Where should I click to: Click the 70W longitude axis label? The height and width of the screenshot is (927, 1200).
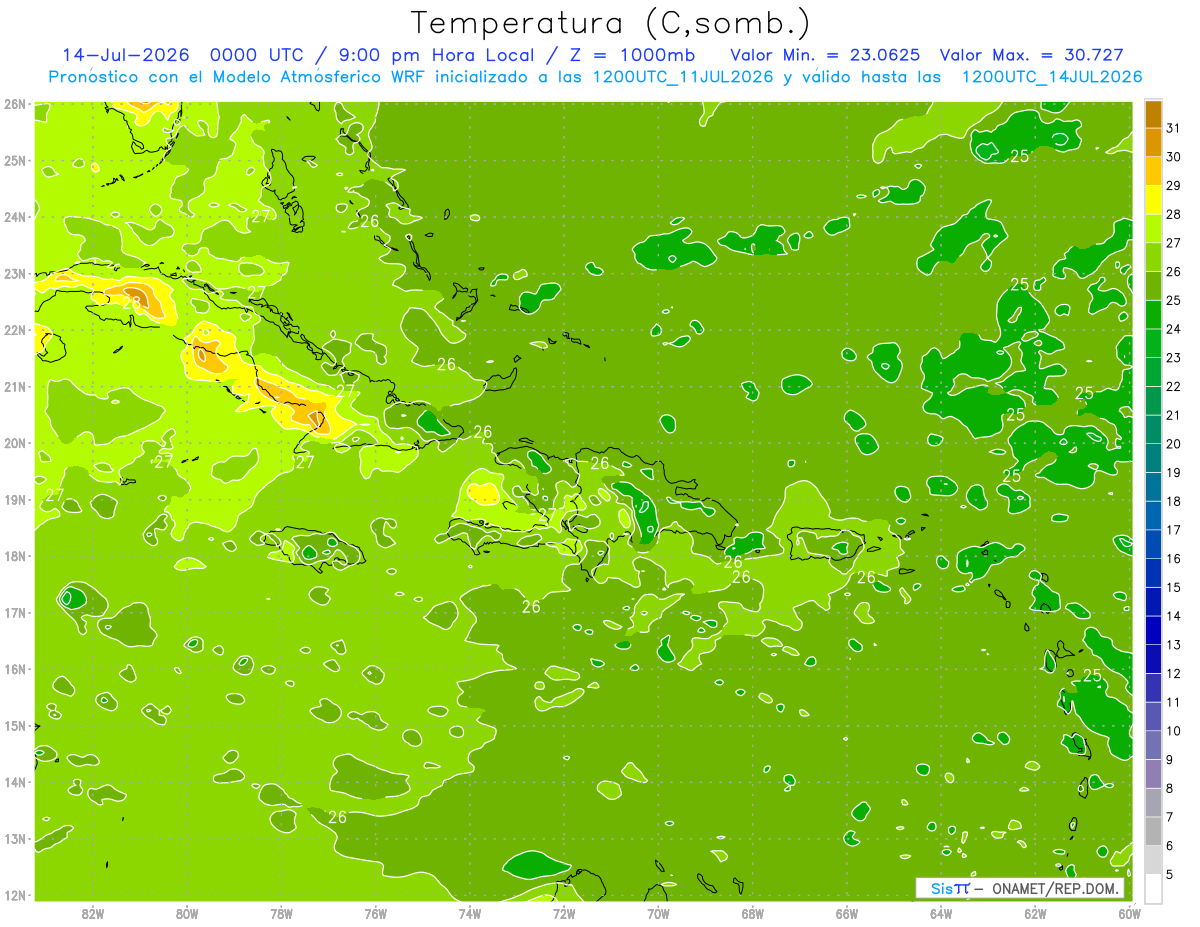658,913
